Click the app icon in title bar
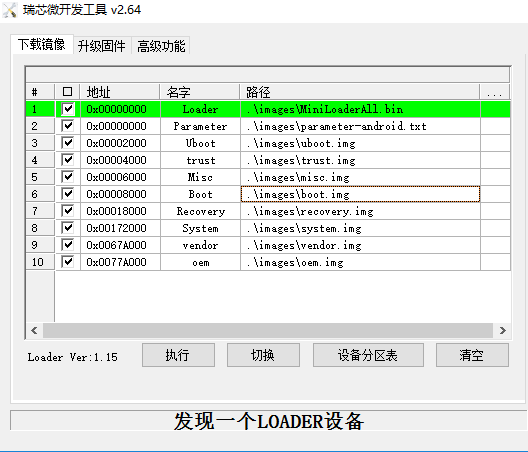The height and width of the screenshot is (452, 528). pos(9,10)
